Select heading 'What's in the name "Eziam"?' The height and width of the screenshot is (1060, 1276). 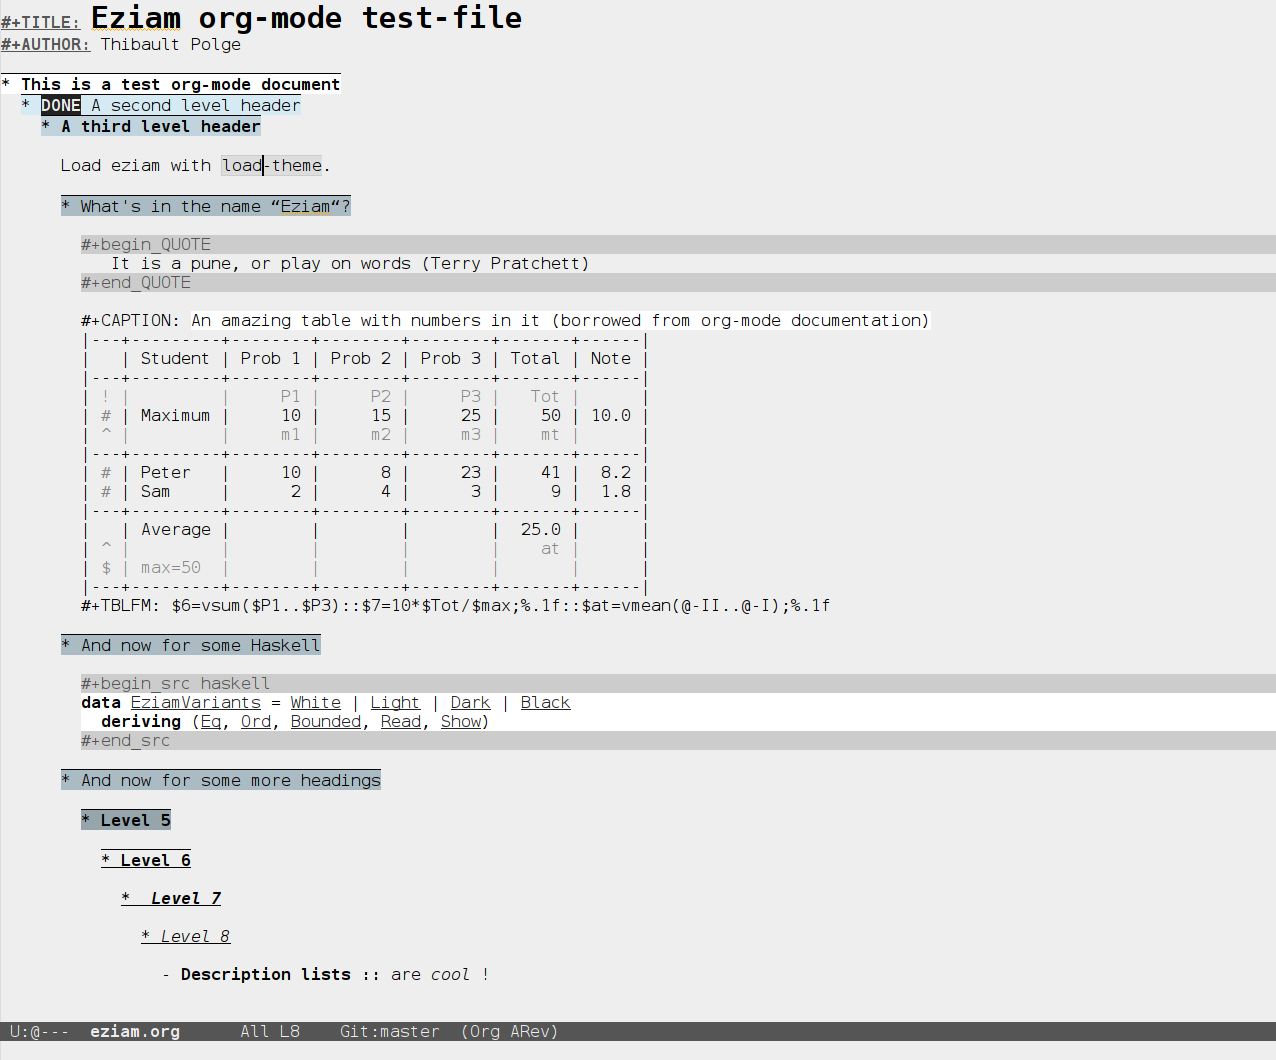pyautogui.click(x=216, y=207)
